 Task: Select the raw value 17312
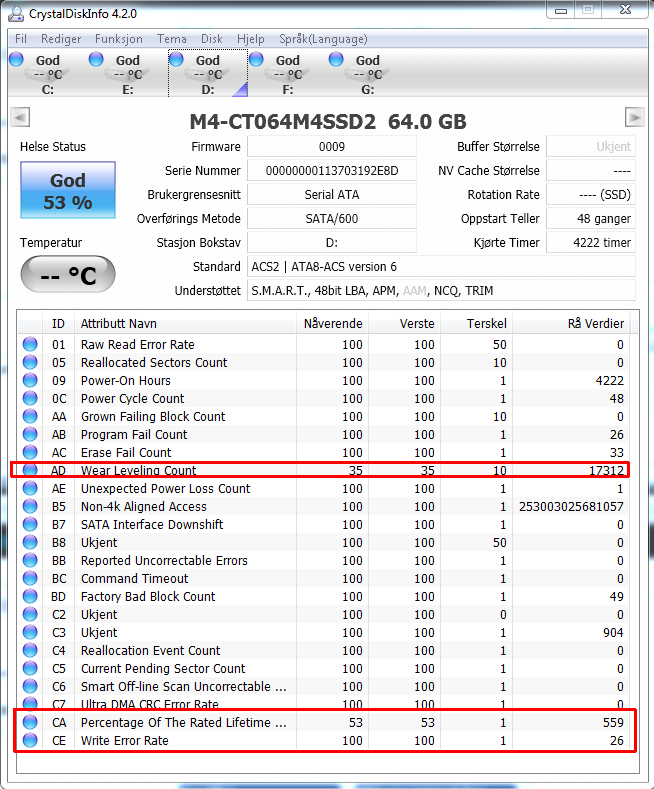click(606, 470)
